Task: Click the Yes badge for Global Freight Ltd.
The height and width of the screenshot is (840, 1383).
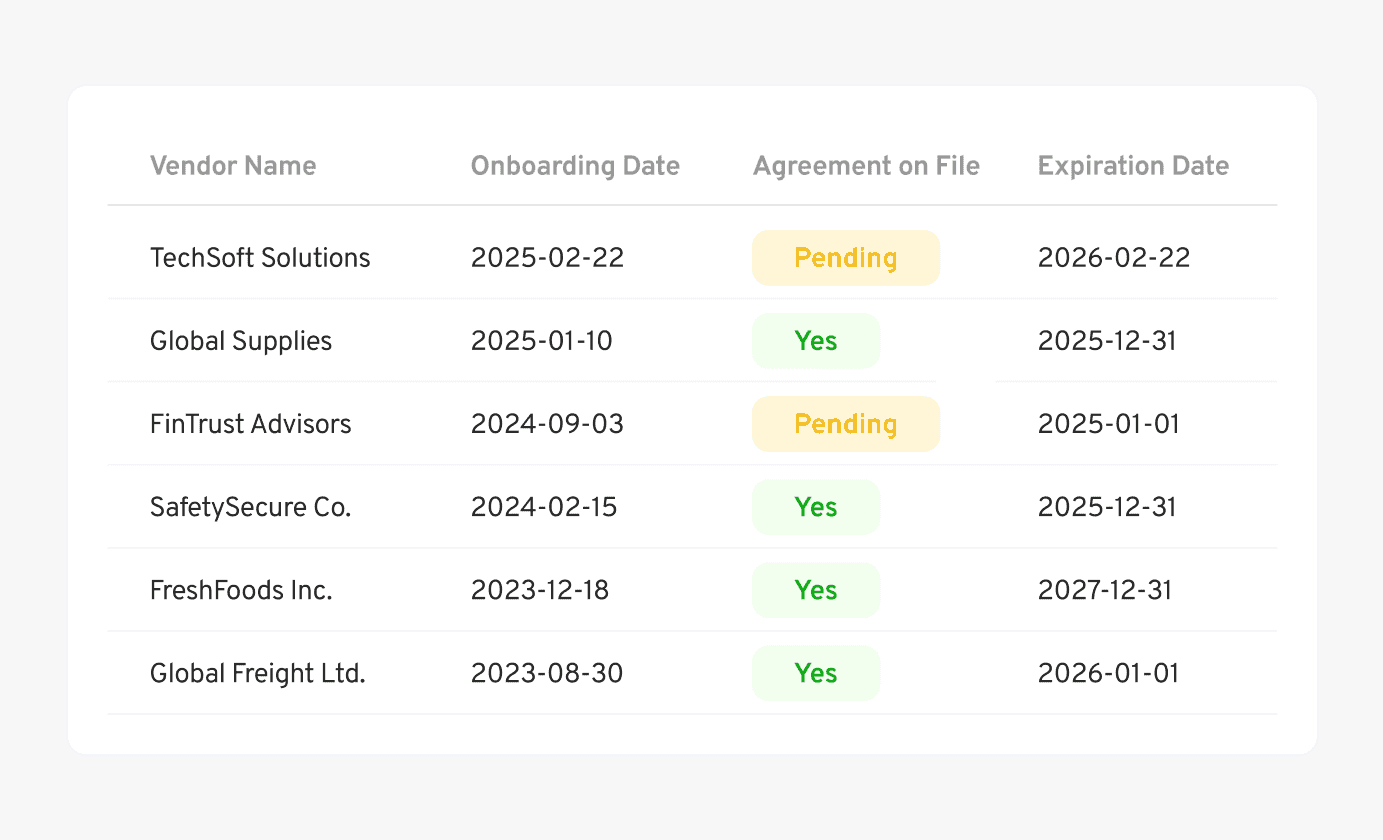Action: click(816, 673)
